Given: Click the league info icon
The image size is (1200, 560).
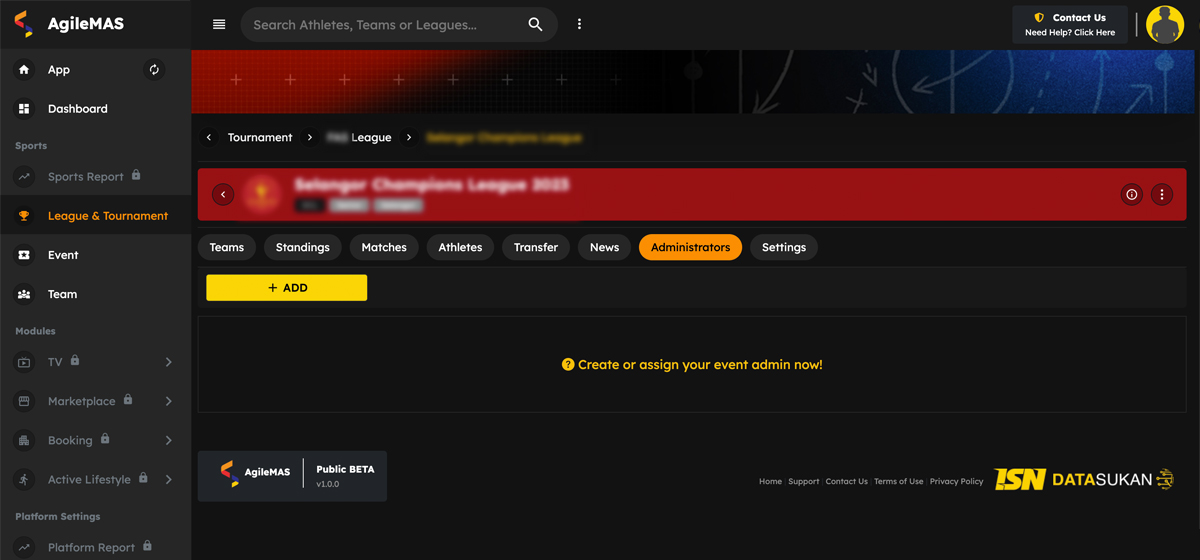Looking at the screenshot, I should (x=1131, y=195).
